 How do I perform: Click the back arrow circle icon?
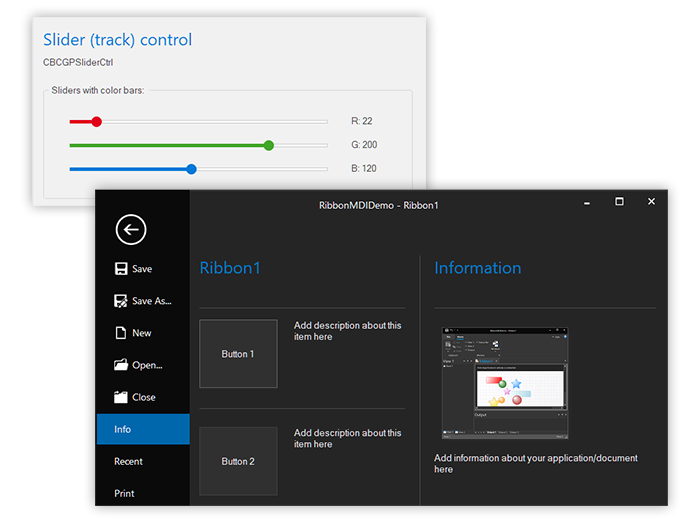[x=131, y=229]
